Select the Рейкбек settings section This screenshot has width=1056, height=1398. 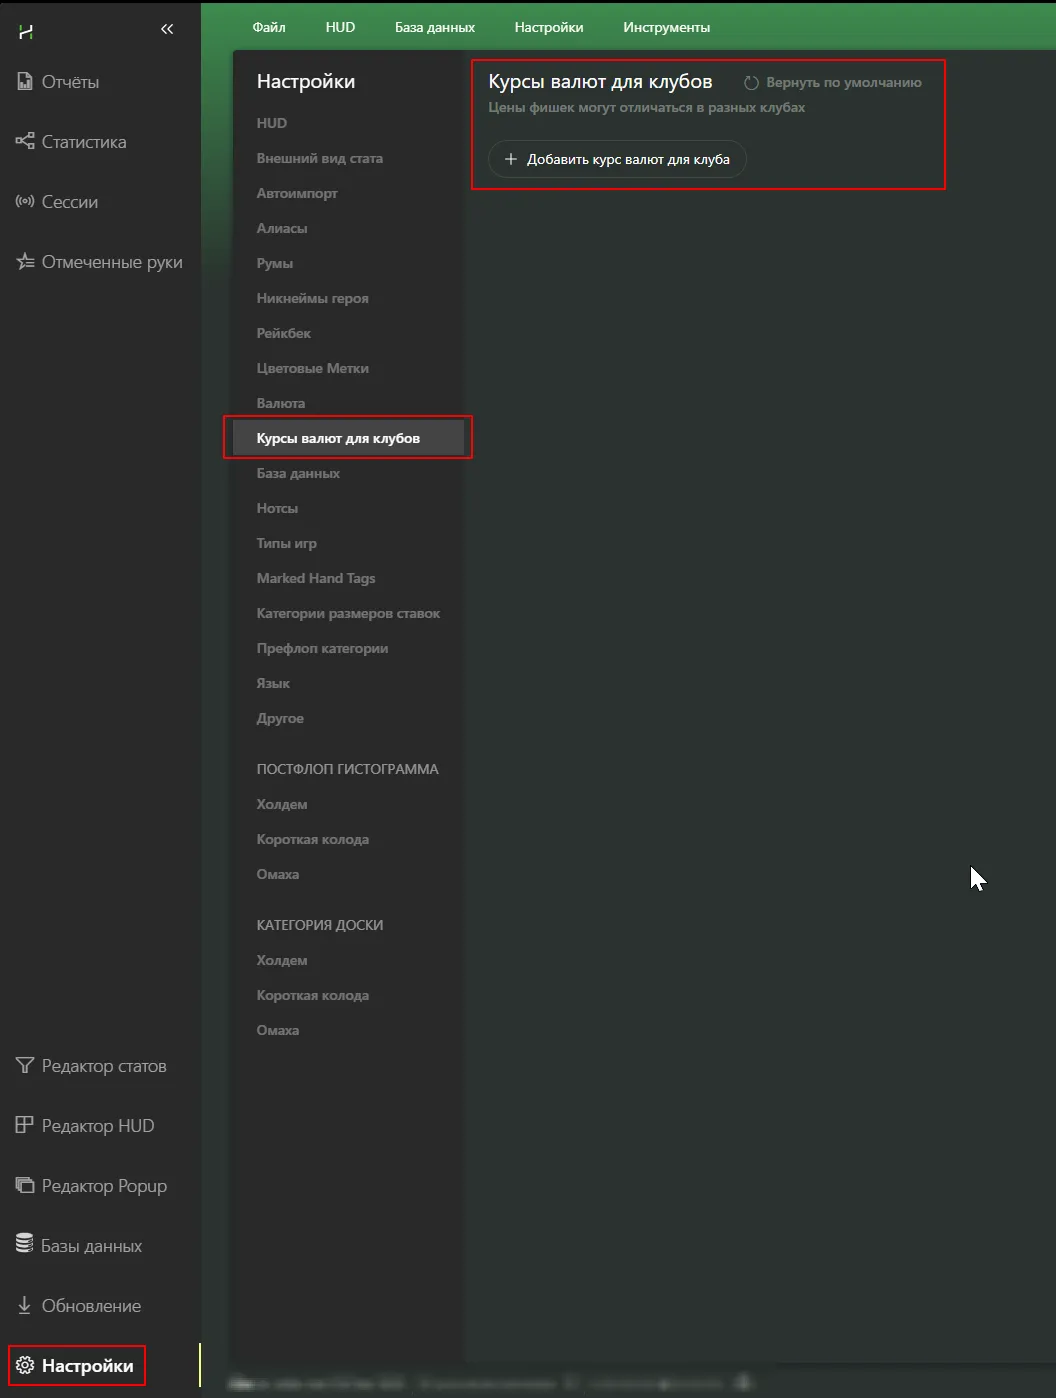pos(283,333)
